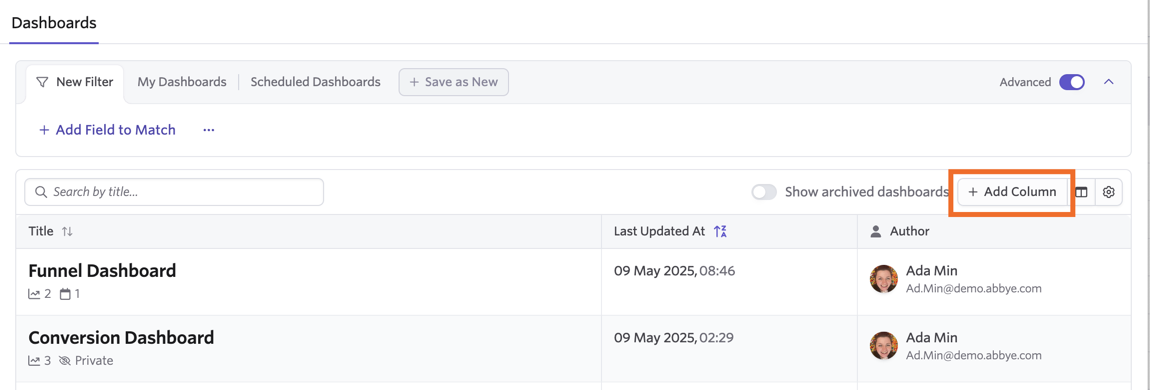The height and width of the screenshot is (390, 1150).
Task: Click the funnel icon on New Filter
Action: pyautogui.click(x=43, y=82)
